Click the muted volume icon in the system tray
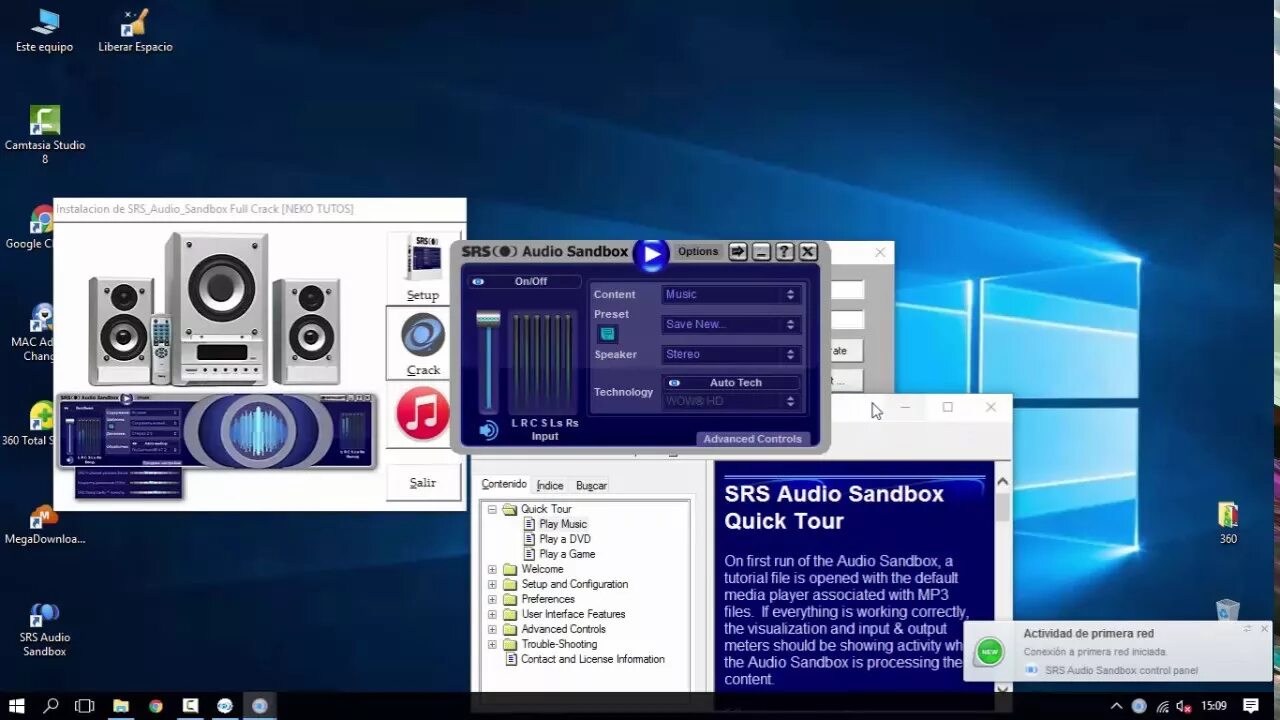 [x=1185, y=706]
